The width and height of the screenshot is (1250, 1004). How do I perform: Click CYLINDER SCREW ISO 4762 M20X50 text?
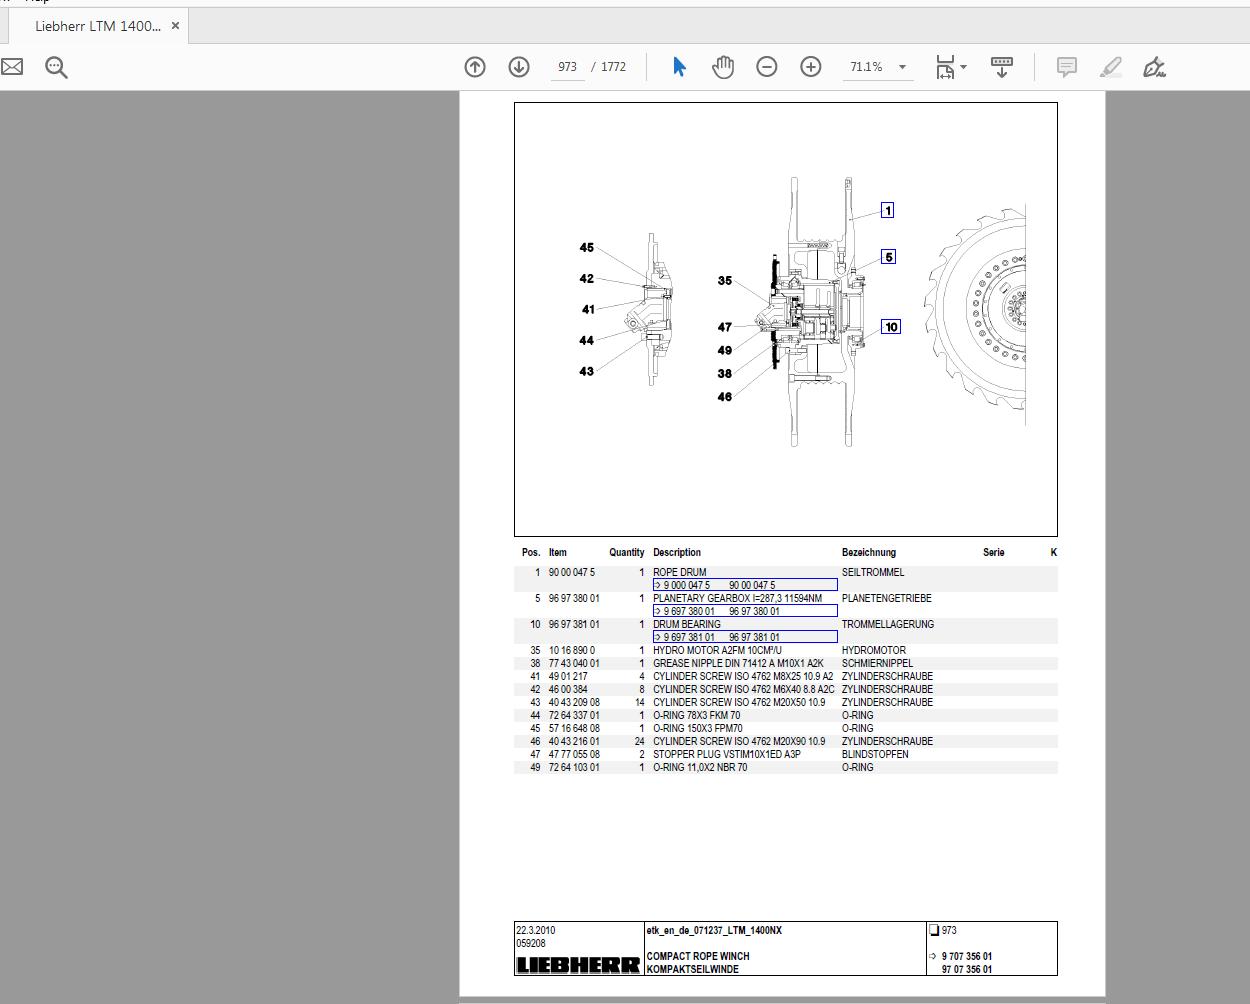tap(740, 702)
